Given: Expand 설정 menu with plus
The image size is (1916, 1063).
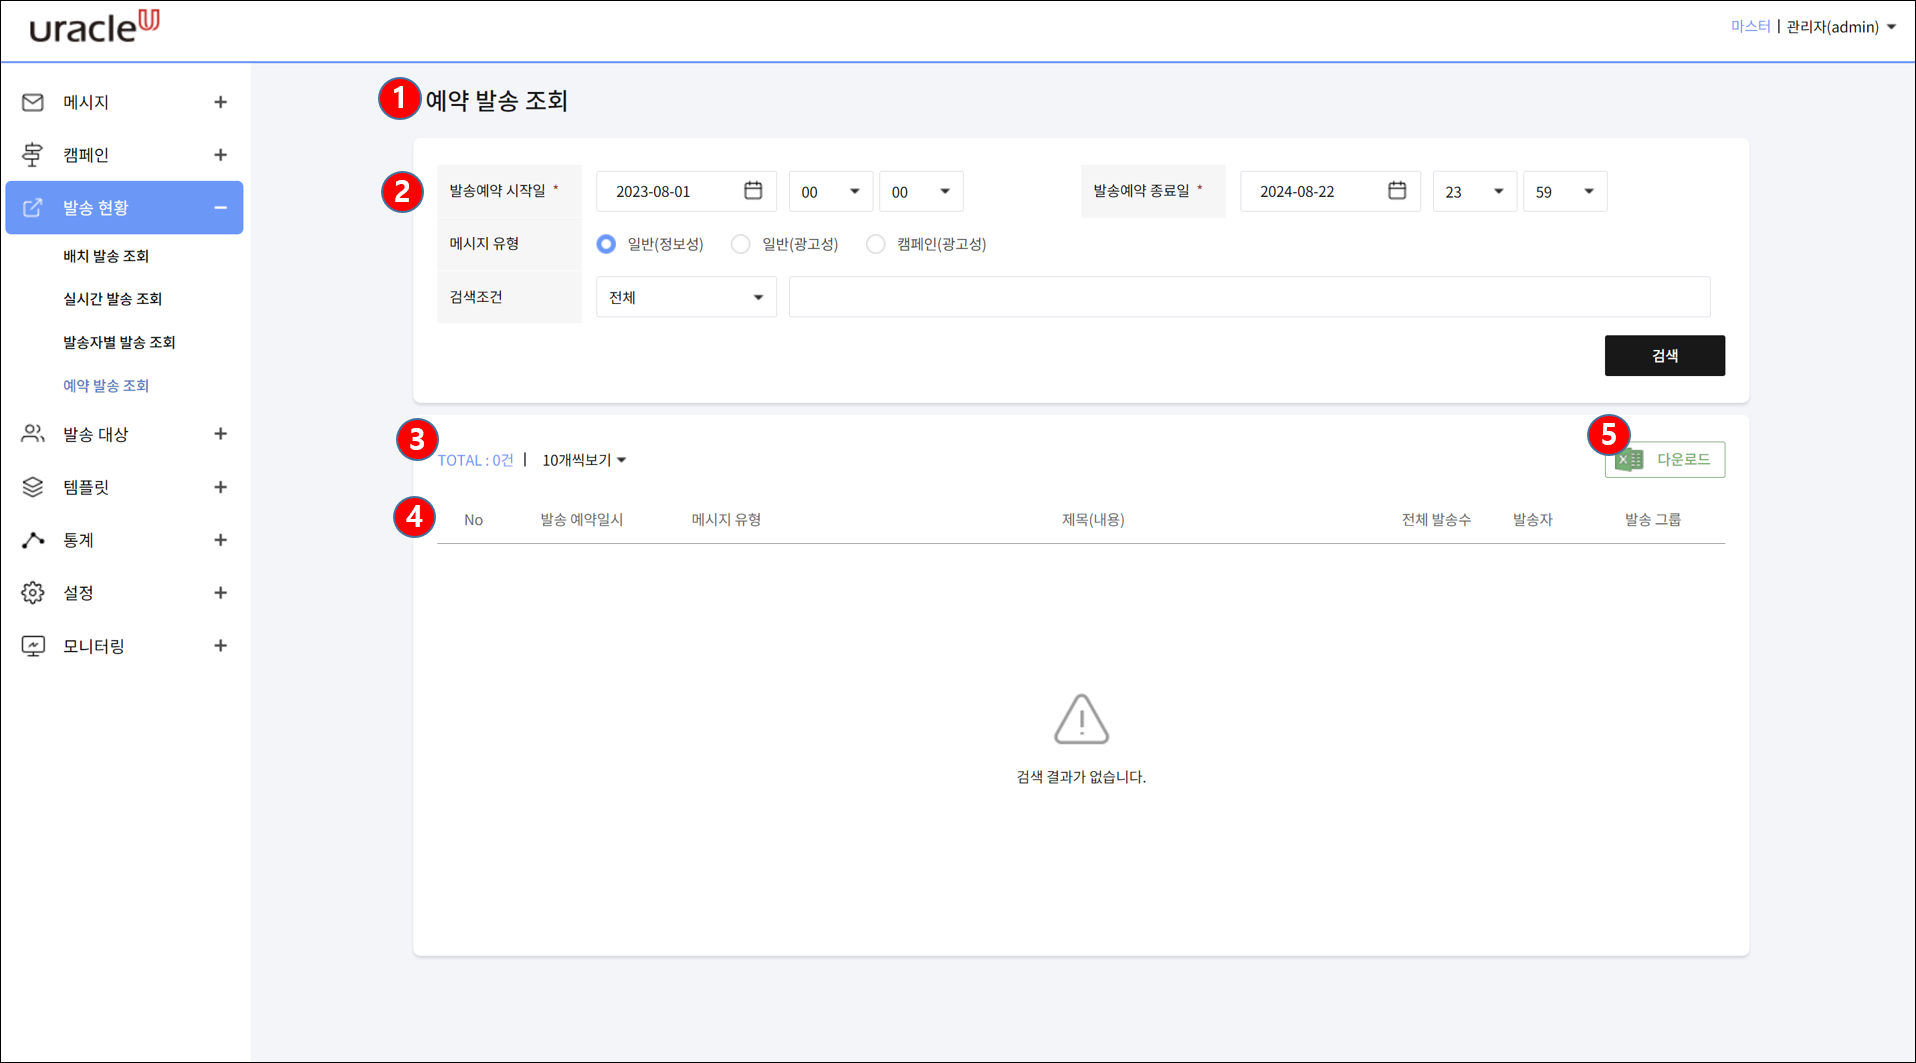Looking at the screenshot, I should pyautogui.click(x=221, y=593).
